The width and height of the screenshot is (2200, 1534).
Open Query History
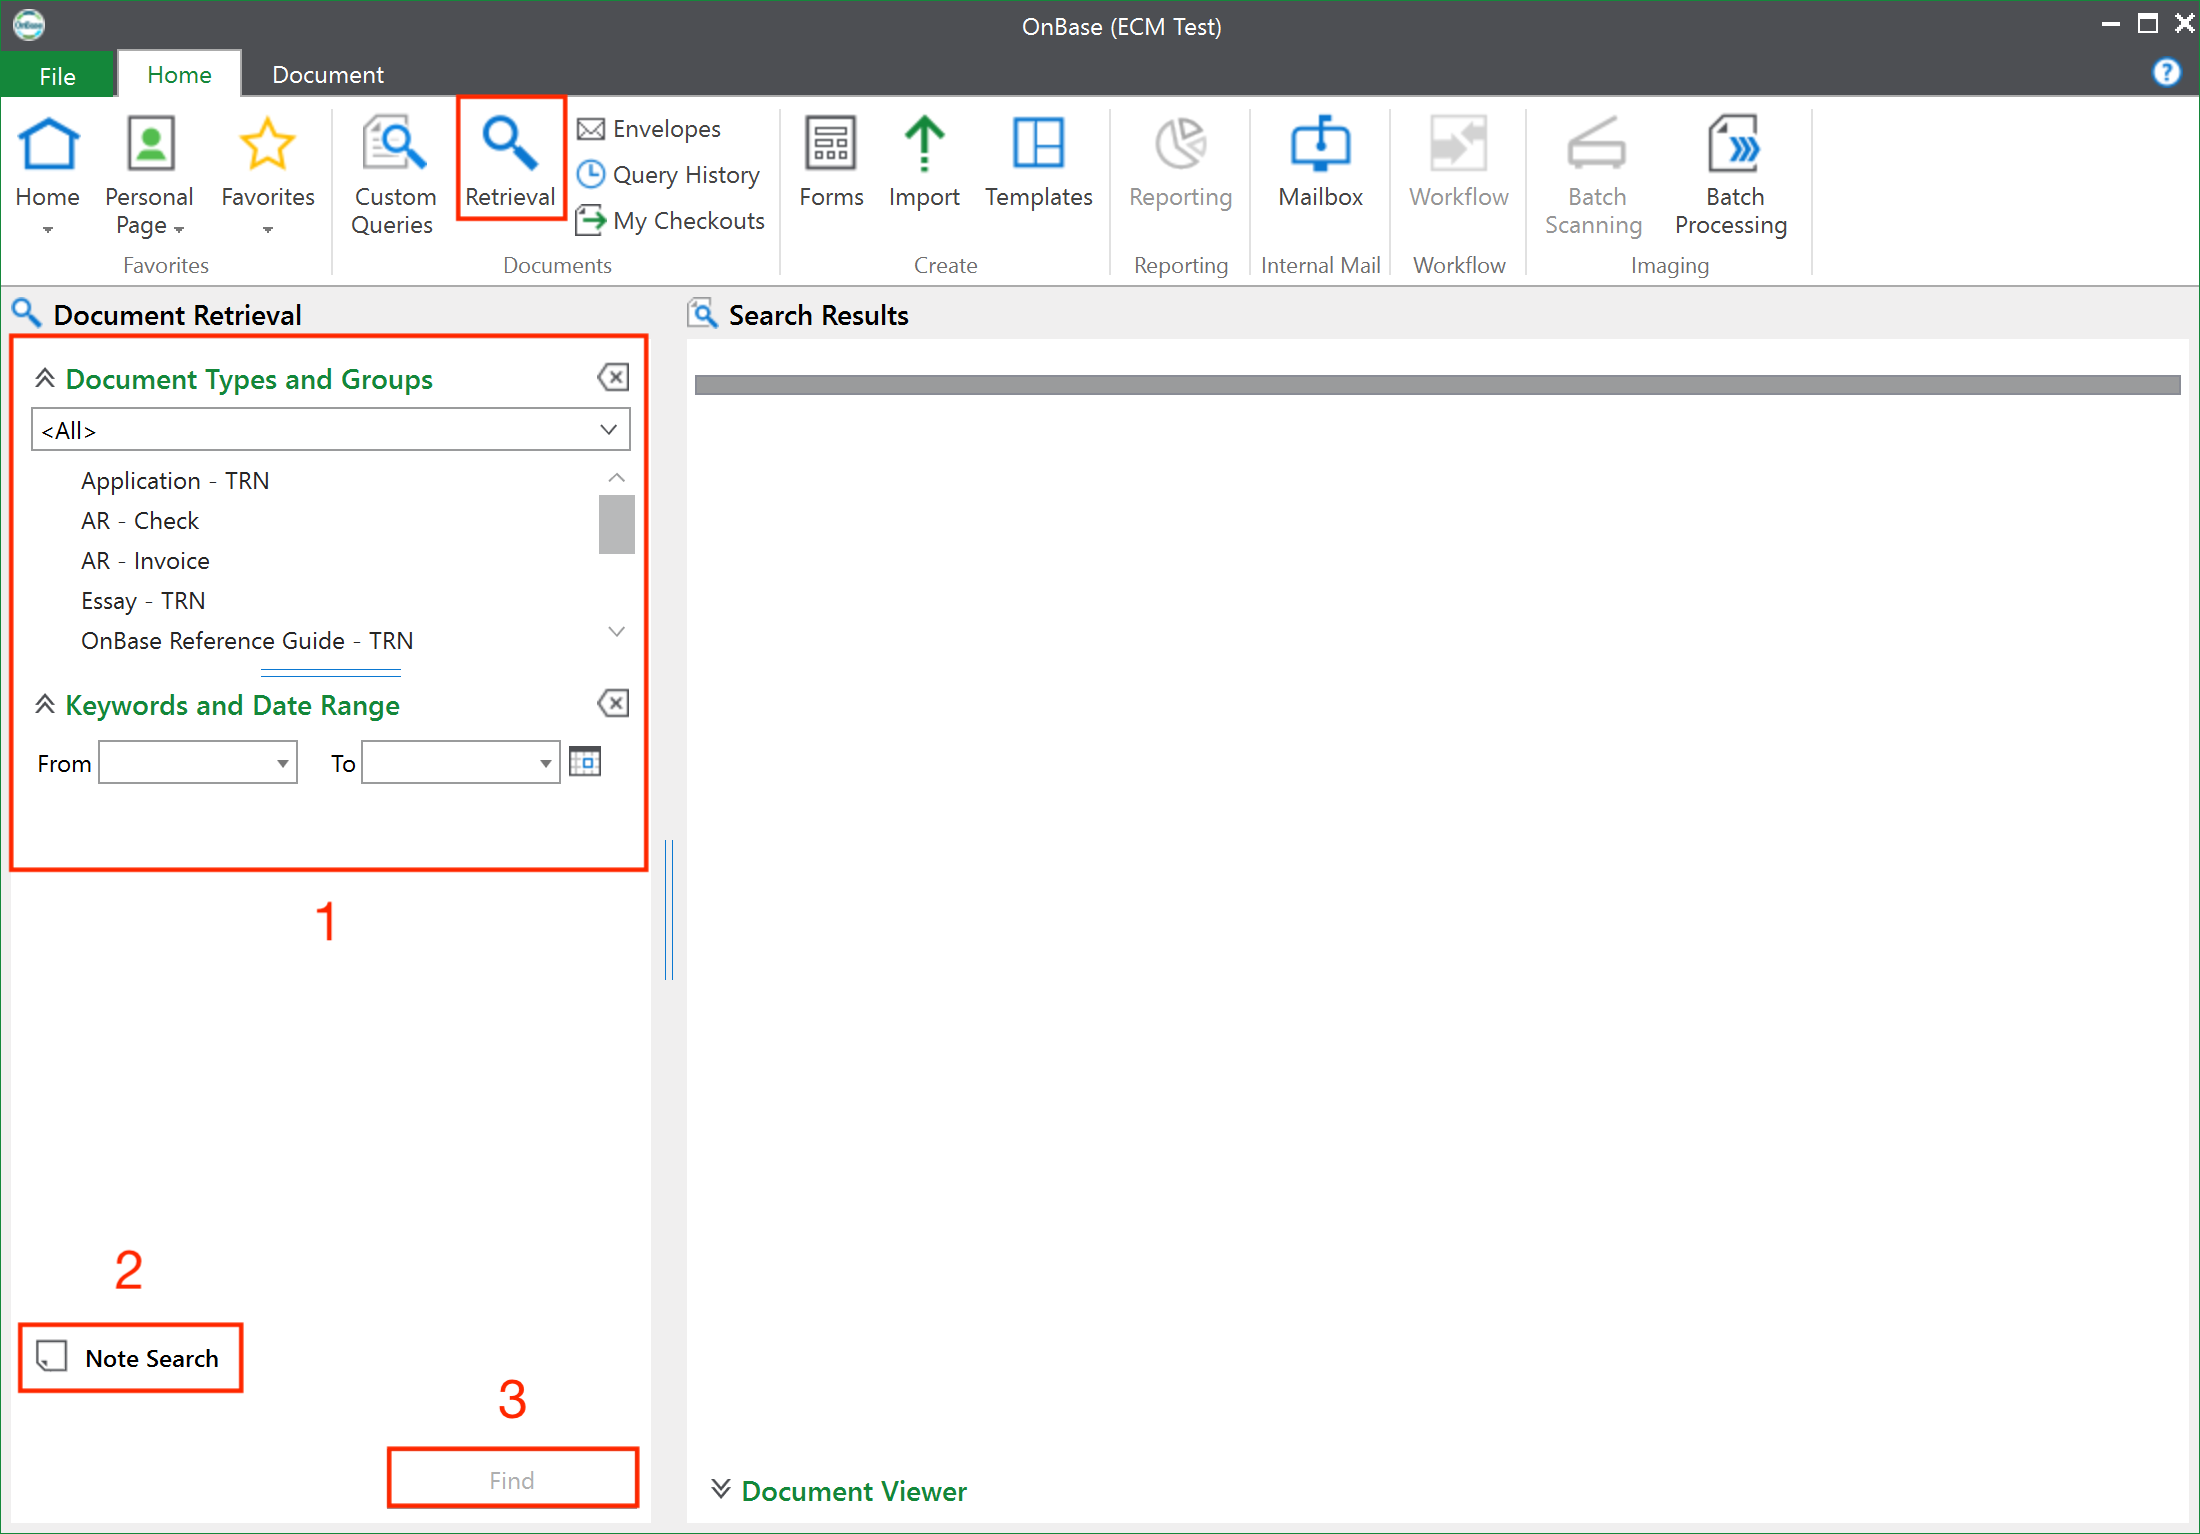(x=669, y=175)
